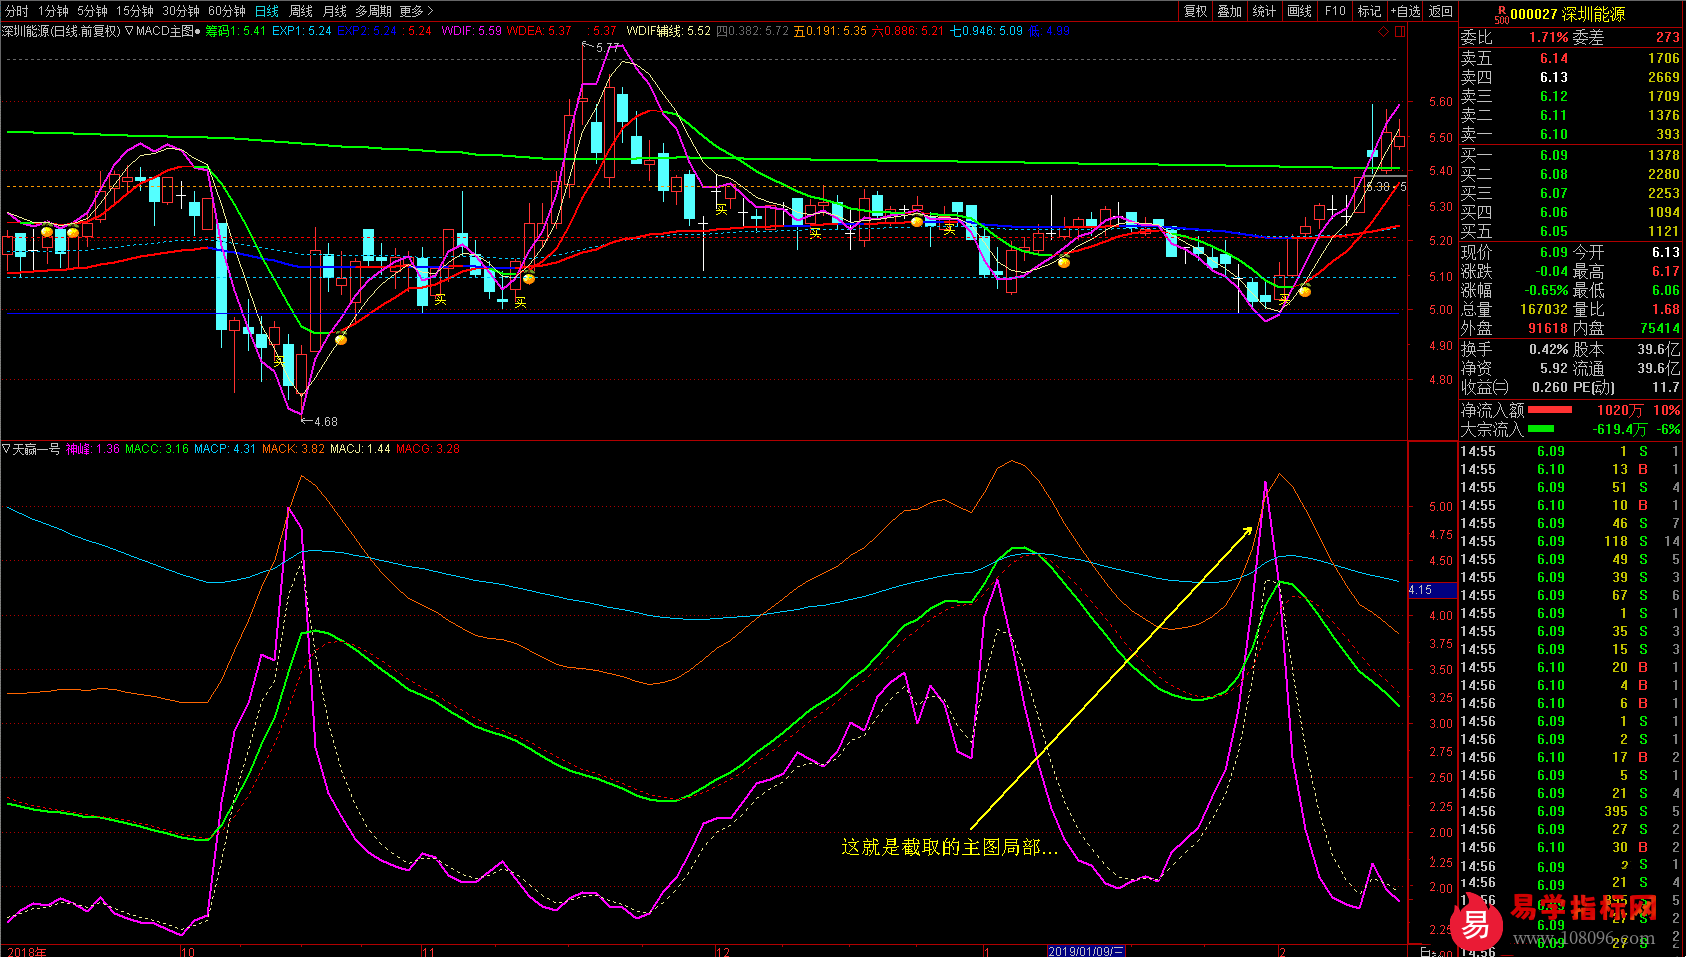Screen dimensions: 1686x957
Task: Click the red diamond icon above chart
Action: tap(1384, 31)
